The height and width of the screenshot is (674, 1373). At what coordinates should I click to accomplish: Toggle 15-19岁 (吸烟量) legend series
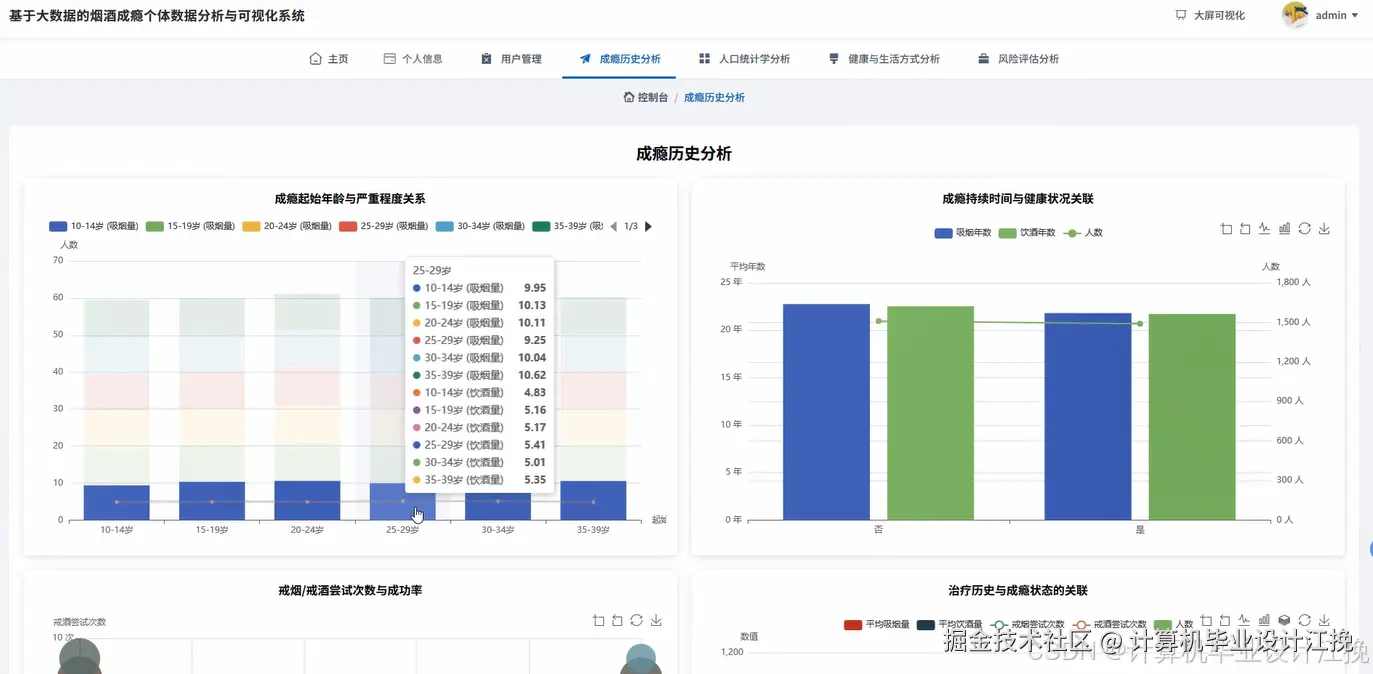(190, 227)
